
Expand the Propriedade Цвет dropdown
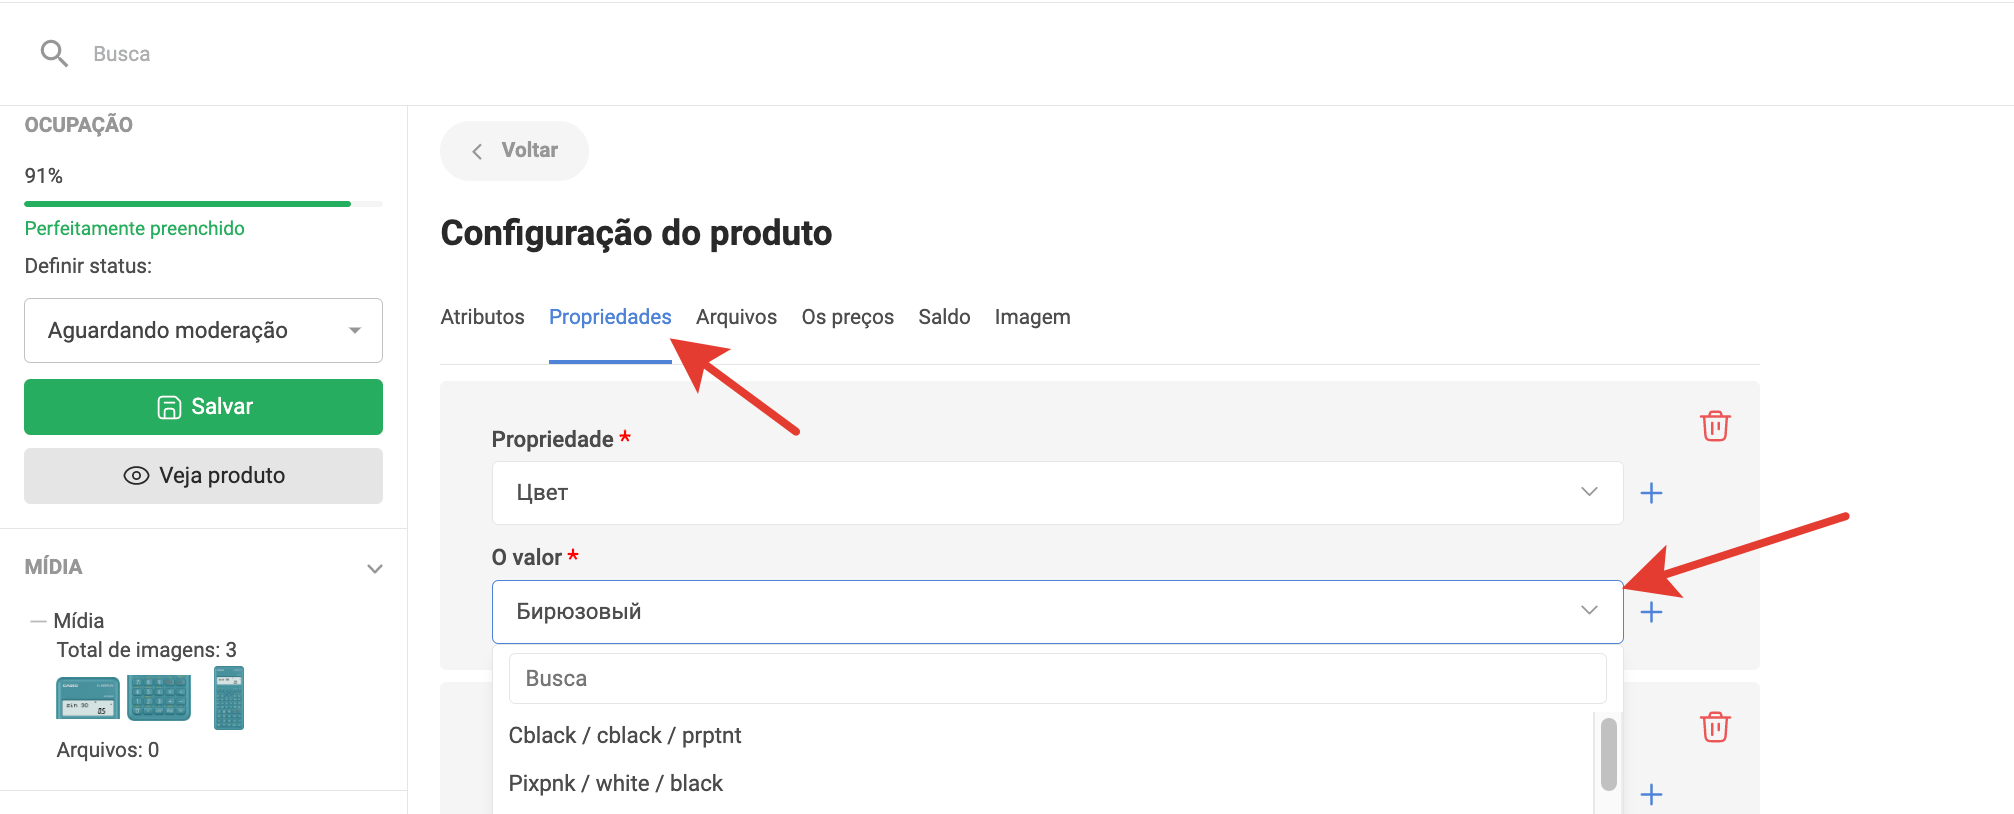(1588, 492)
